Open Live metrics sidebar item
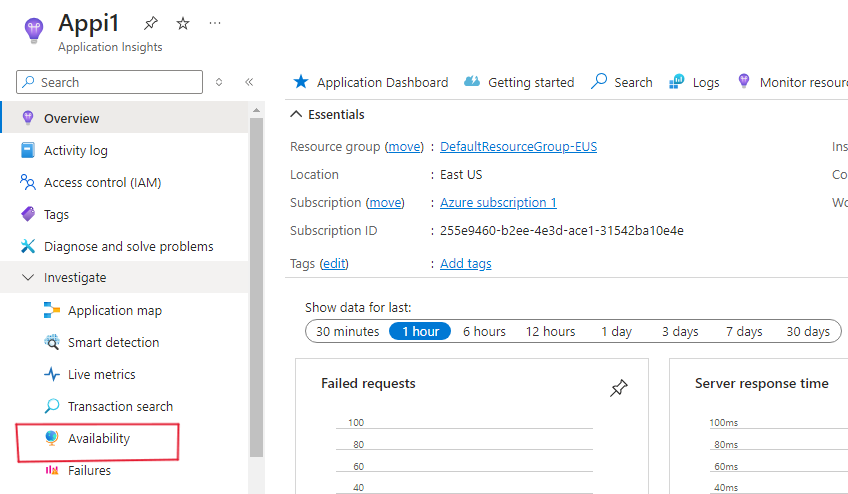The image size is (848, 494). [101, 374]
